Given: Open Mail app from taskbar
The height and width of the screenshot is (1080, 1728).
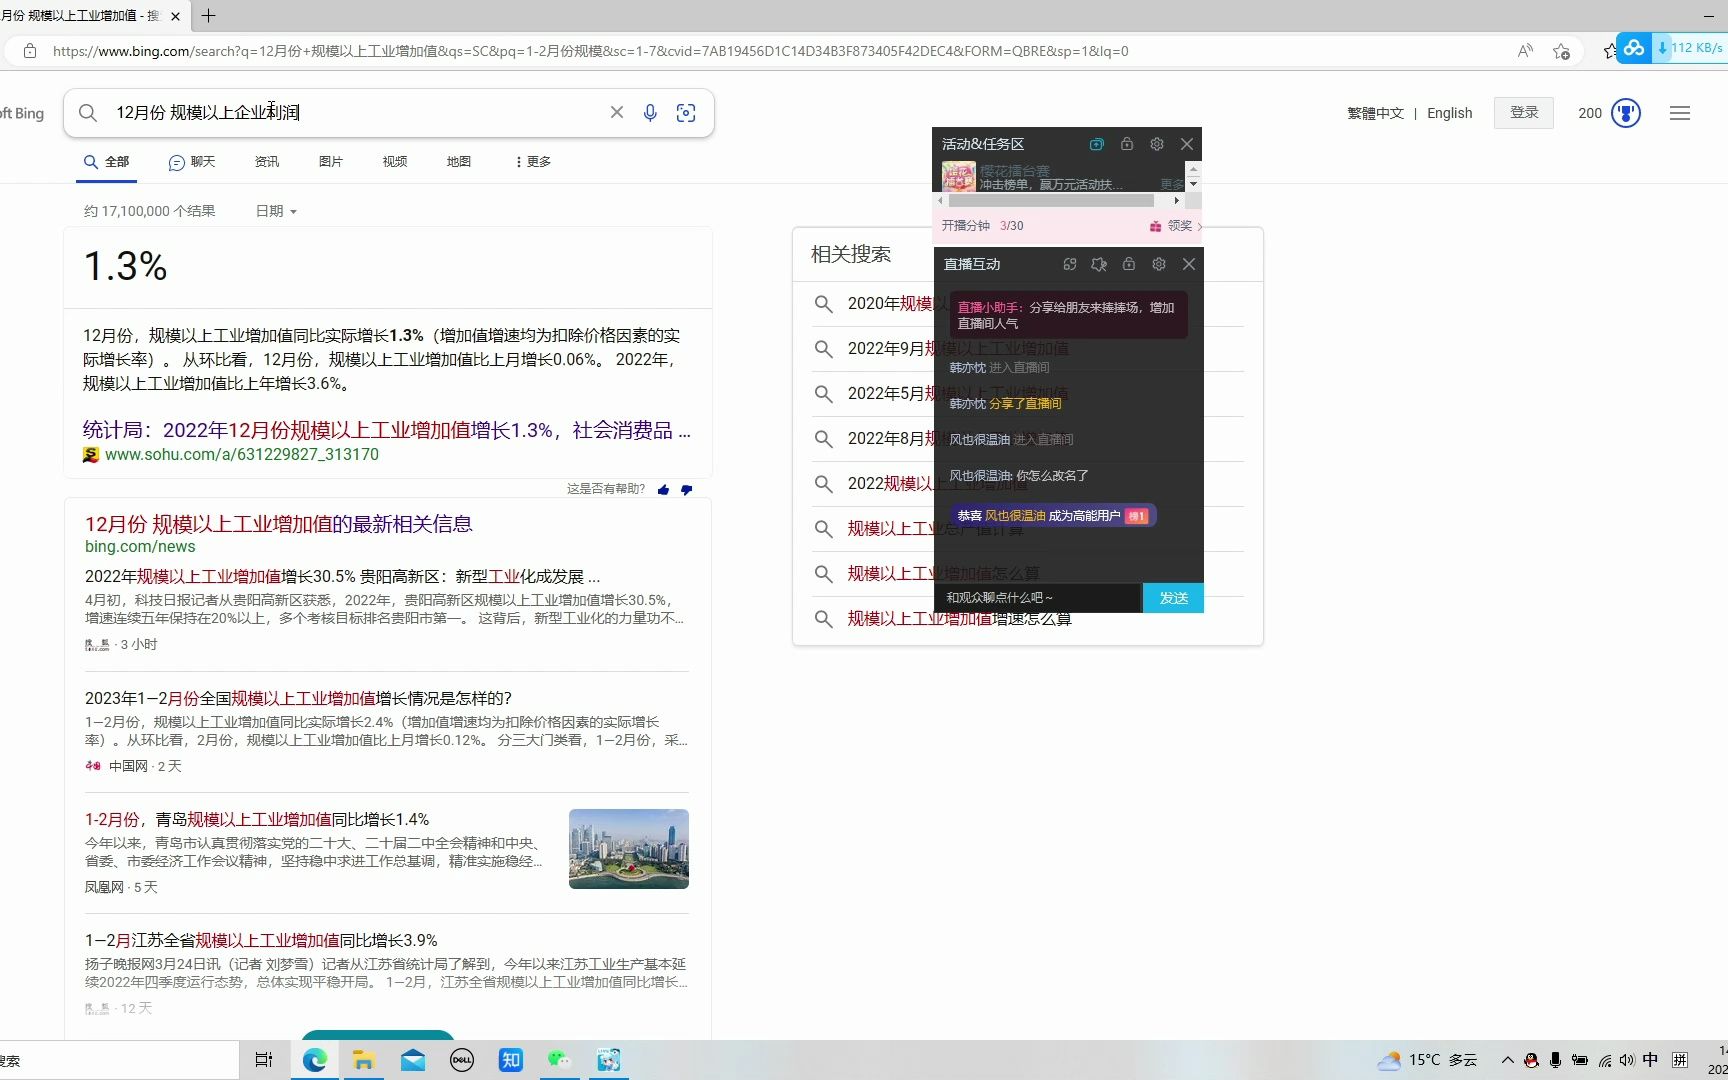Looking at the screenshot, I should click(x=413, y=1060).
